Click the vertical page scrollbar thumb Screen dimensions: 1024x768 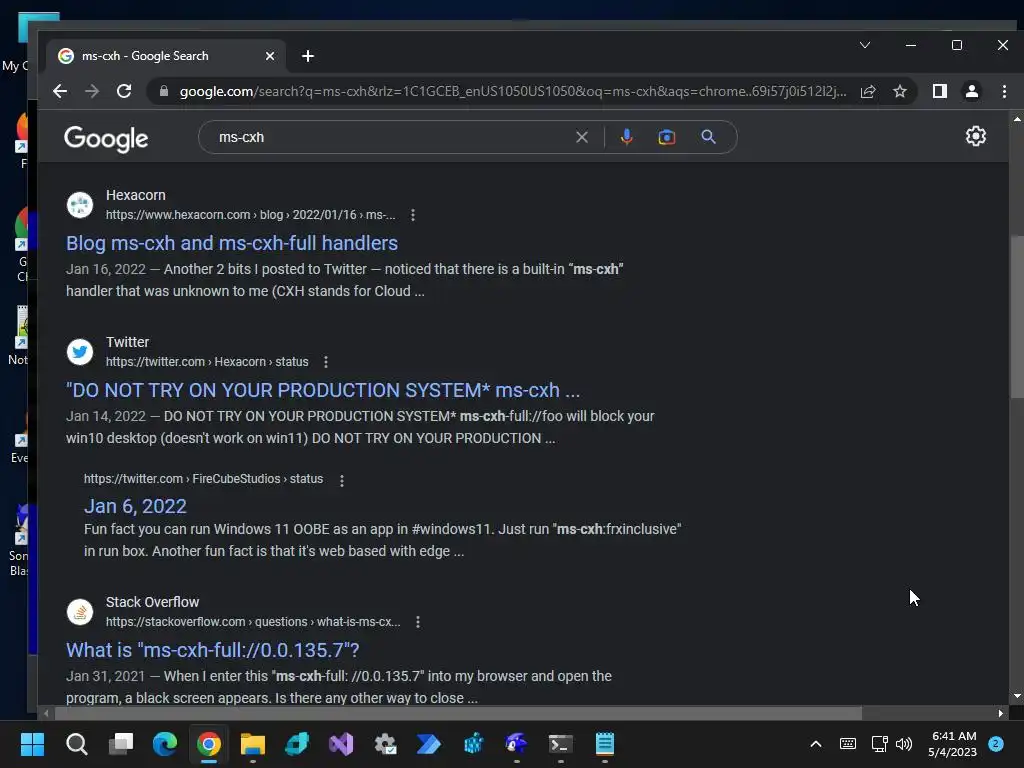coord(1017,317)
